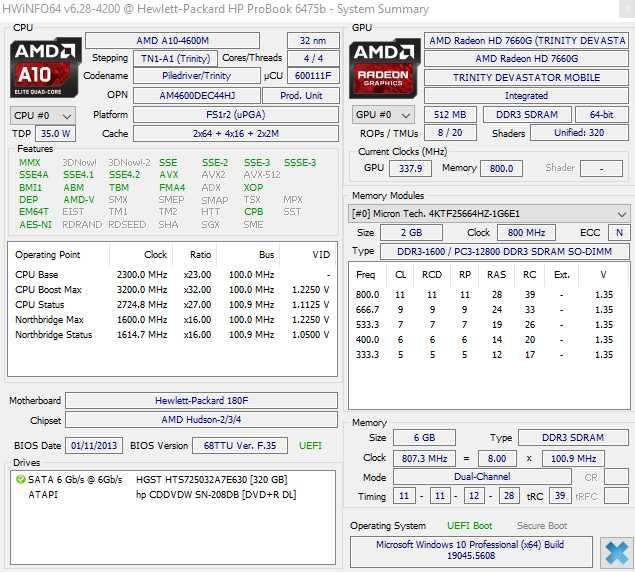Click the CPB feature label
The image size is (635, 572).
pos(253,212)
